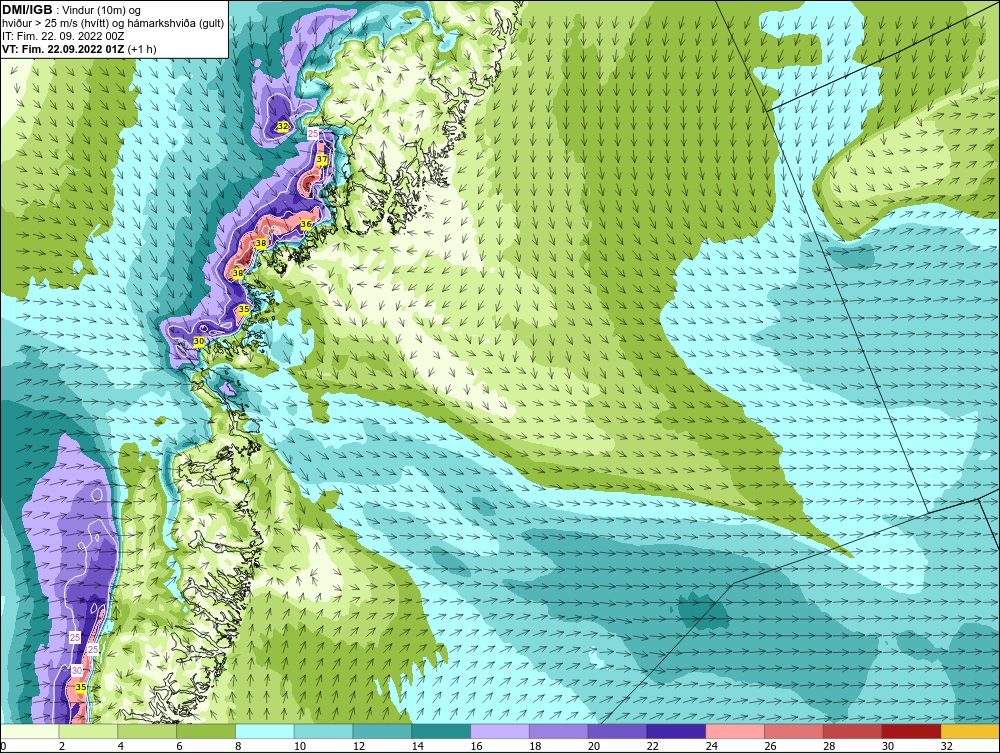Click the yellow 37 gust label
The width and height of the screenshot is (1000, 753).
[322, 159]
